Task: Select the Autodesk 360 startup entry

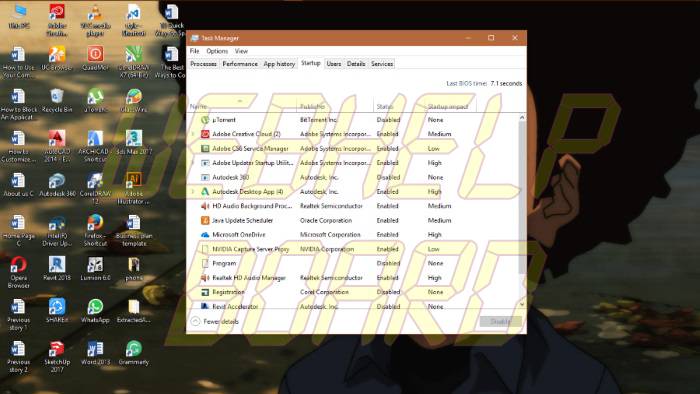Action: (352, 177)
